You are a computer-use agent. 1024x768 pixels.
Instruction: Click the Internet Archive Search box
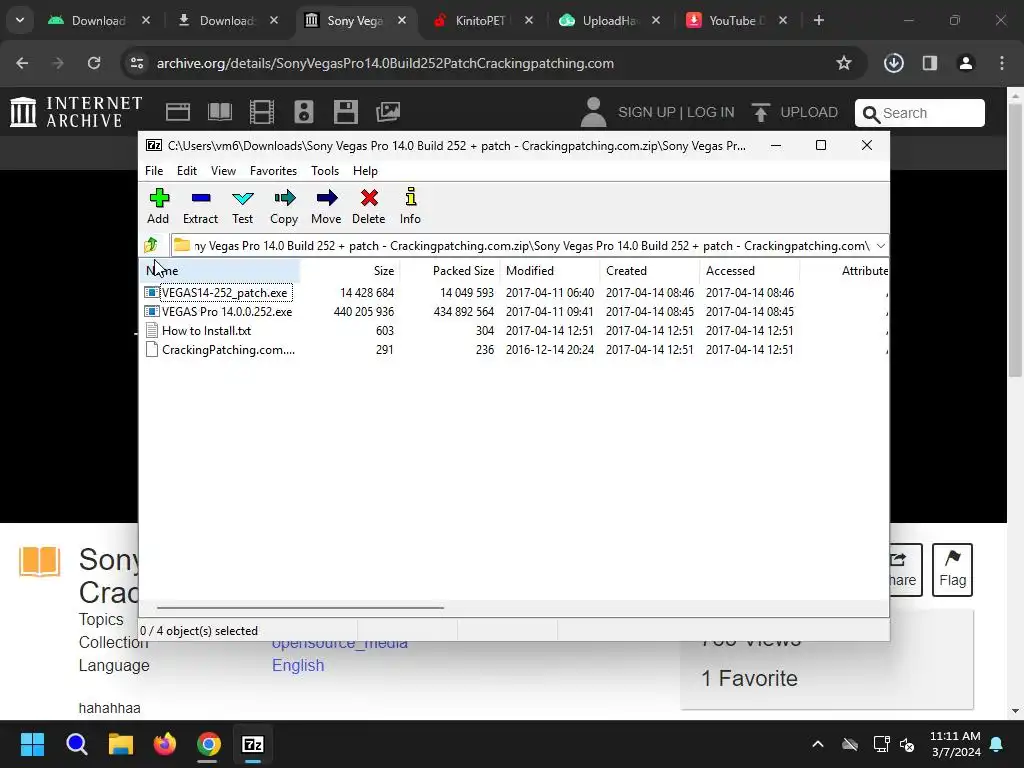[x=920, y=113]
